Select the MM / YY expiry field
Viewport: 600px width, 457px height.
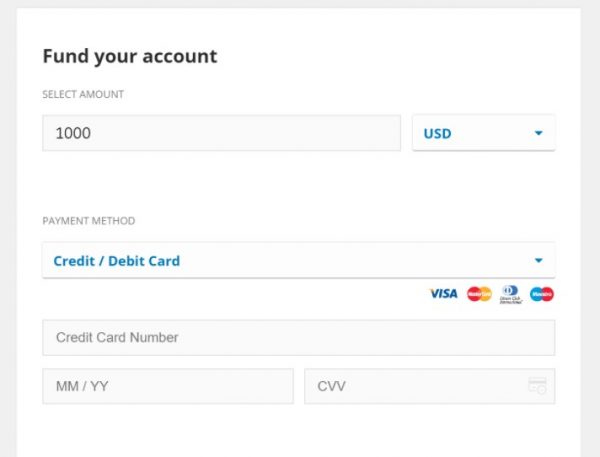tap(168, 386)
